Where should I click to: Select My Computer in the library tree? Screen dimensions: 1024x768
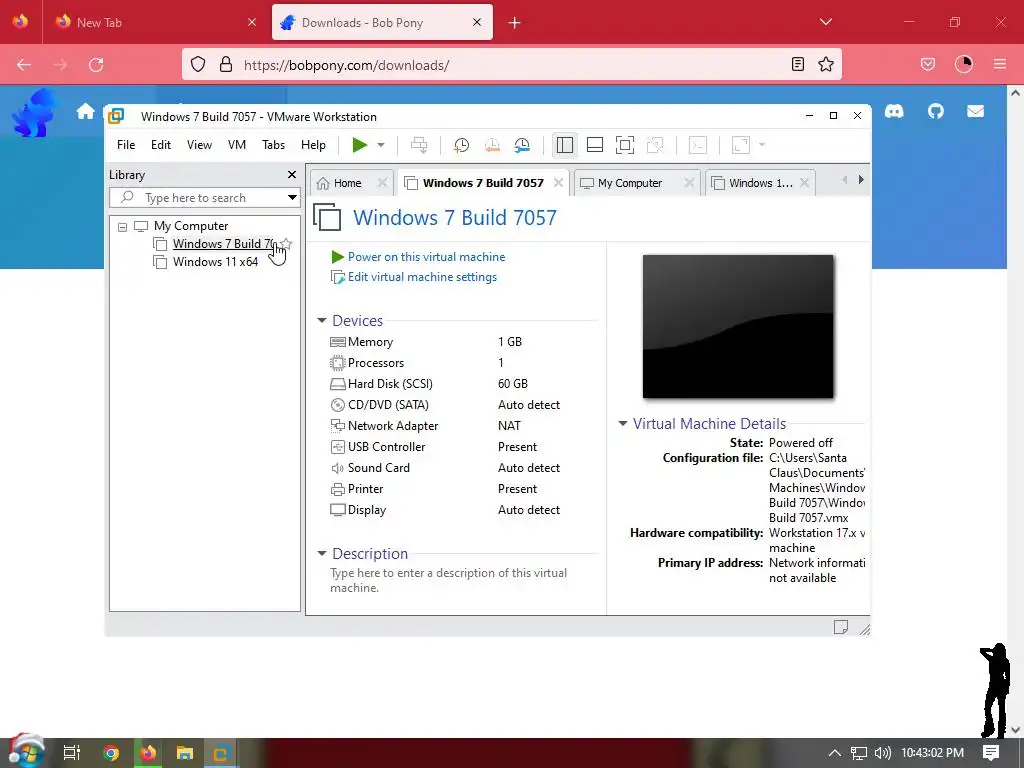coord(191,226)
